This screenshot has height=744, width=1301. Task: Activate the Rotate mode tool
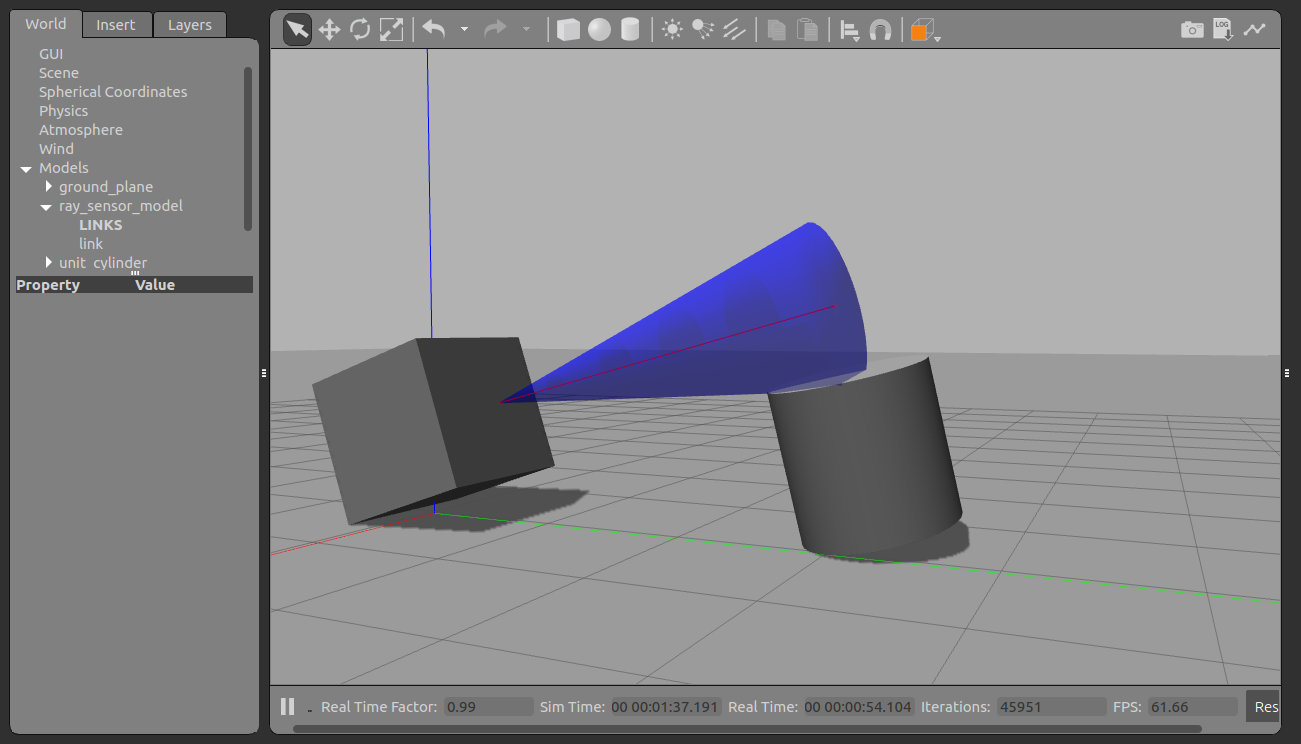coord(360,29)
